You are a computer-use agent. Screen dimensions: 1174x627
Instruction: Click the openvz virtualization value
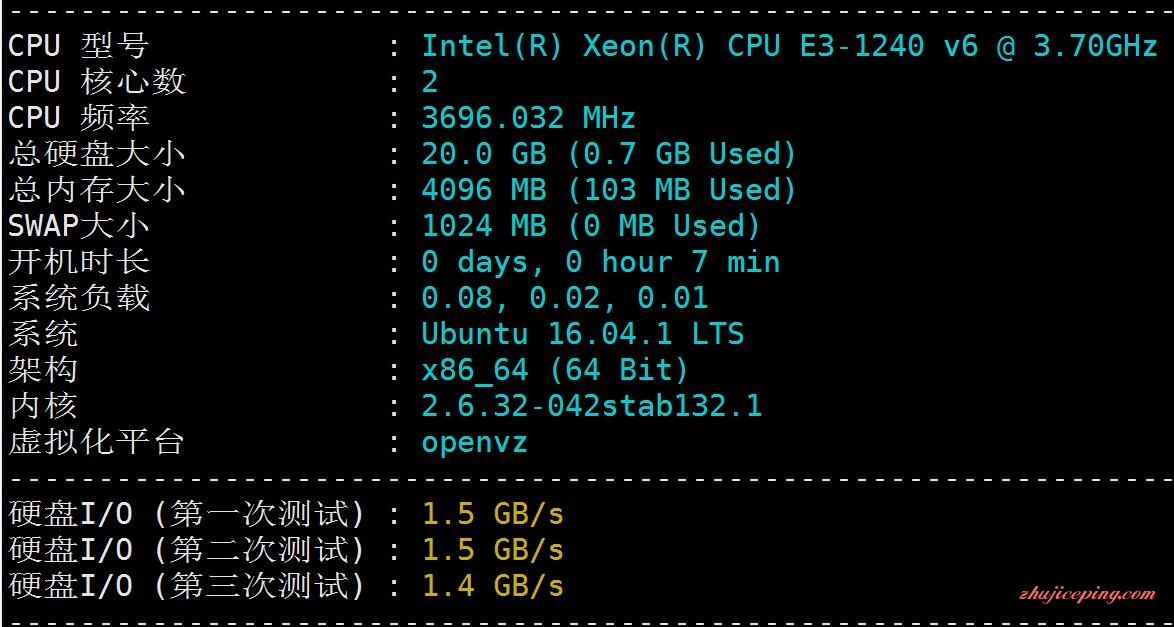(475, 443)
